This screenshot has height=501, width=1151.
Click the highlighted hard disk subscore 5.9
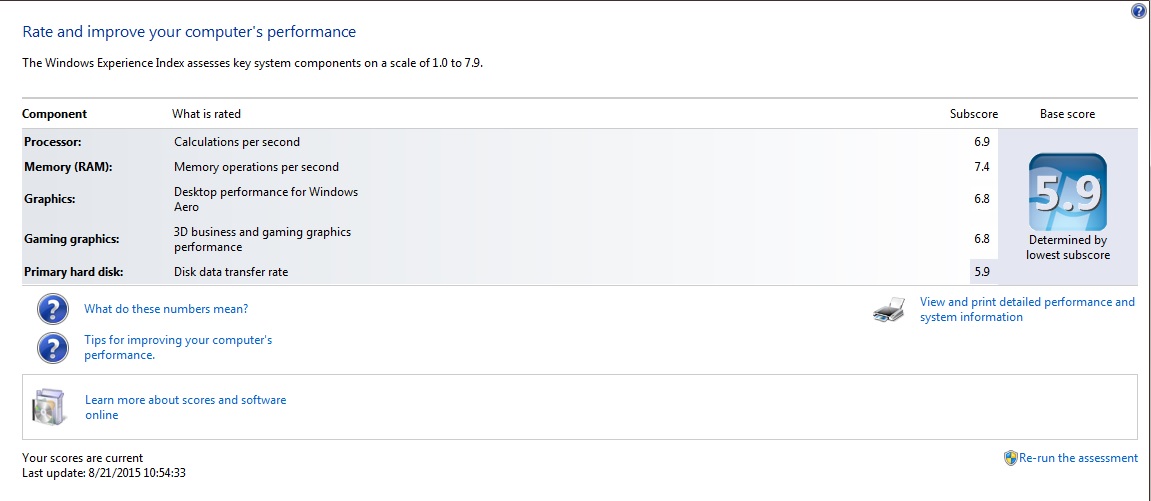982,271
